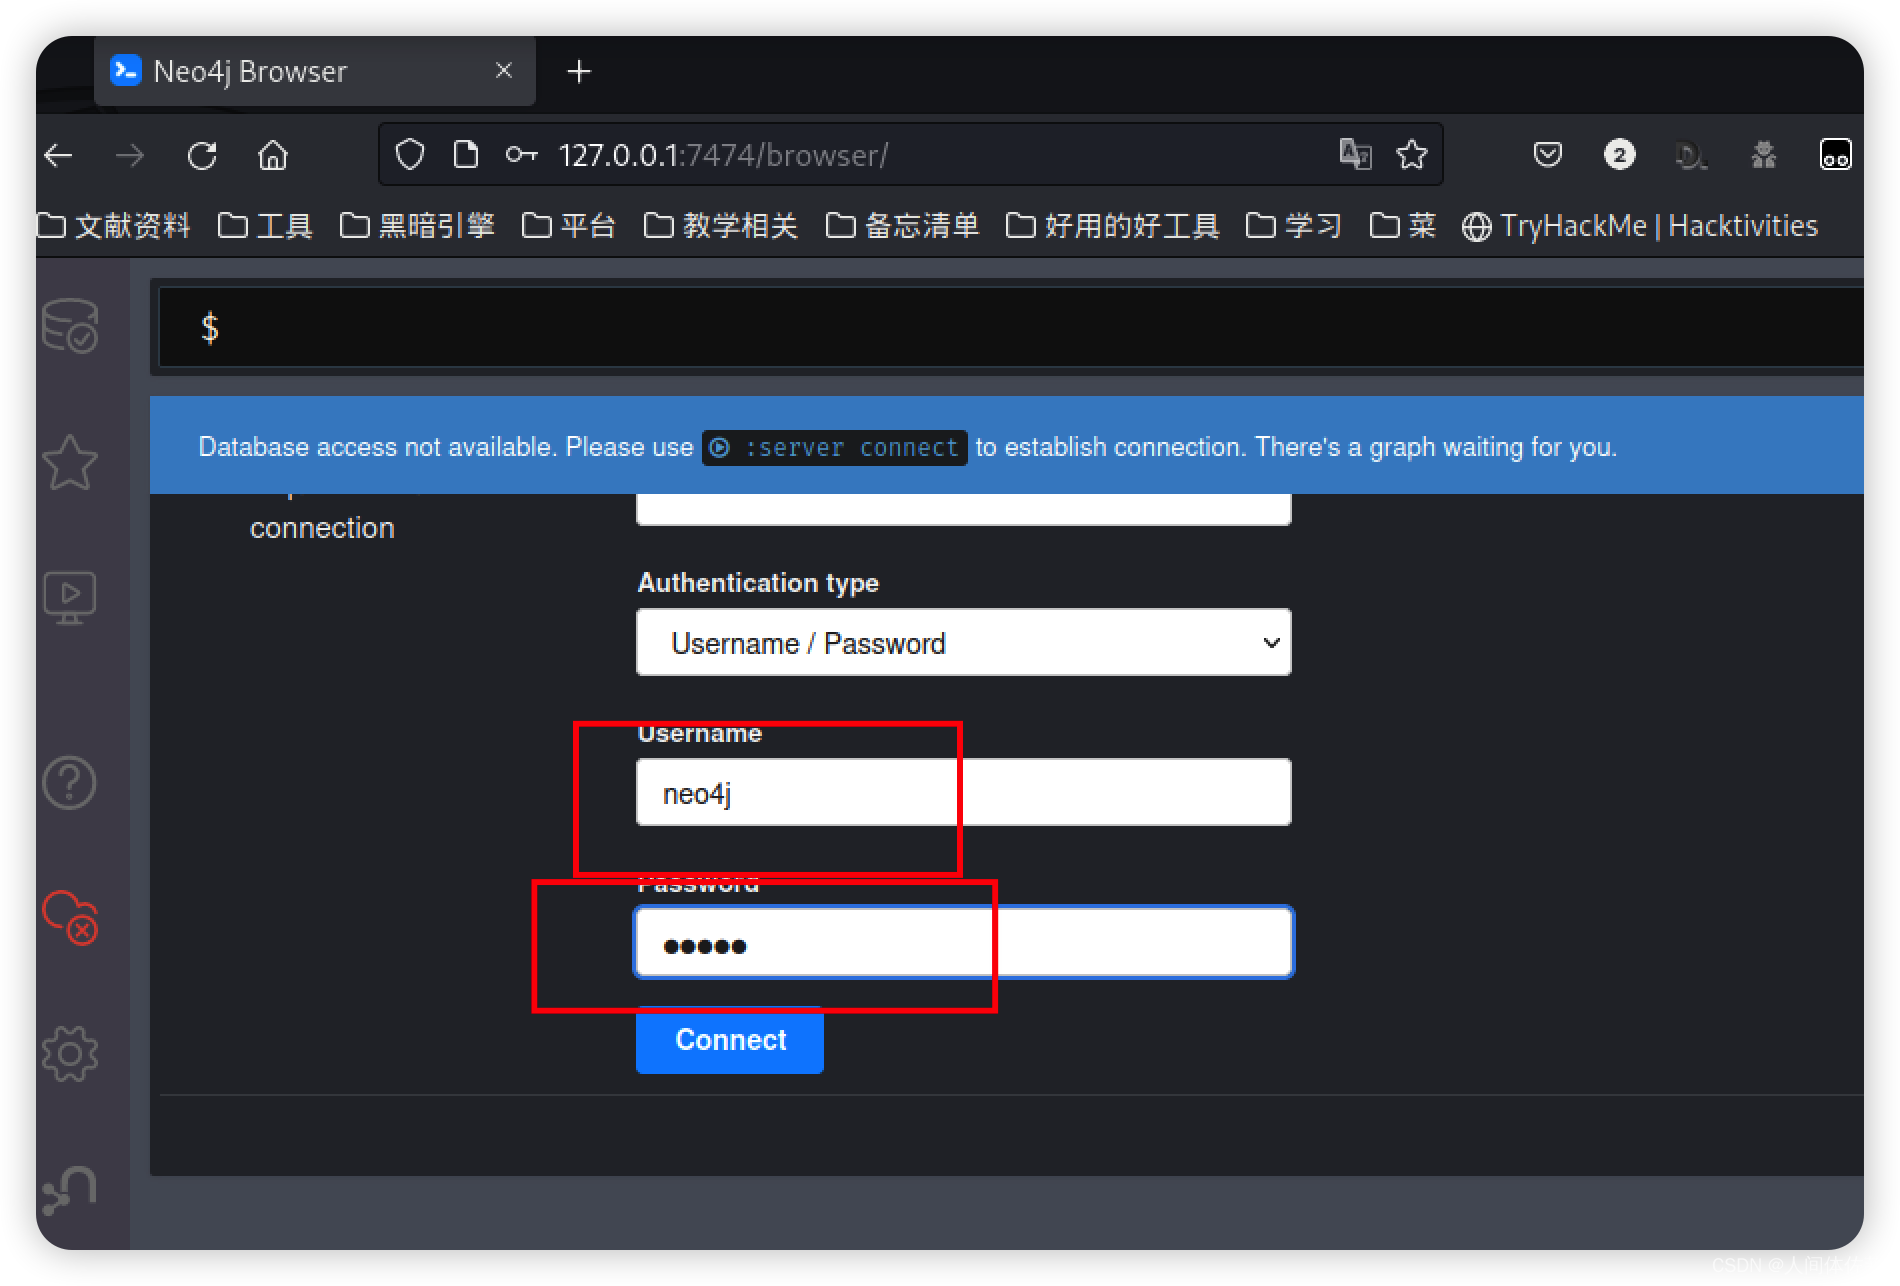Screen dimensions: 1900x1286
Task: Bookmark this page with the star icon
Action: [1412, 154]
